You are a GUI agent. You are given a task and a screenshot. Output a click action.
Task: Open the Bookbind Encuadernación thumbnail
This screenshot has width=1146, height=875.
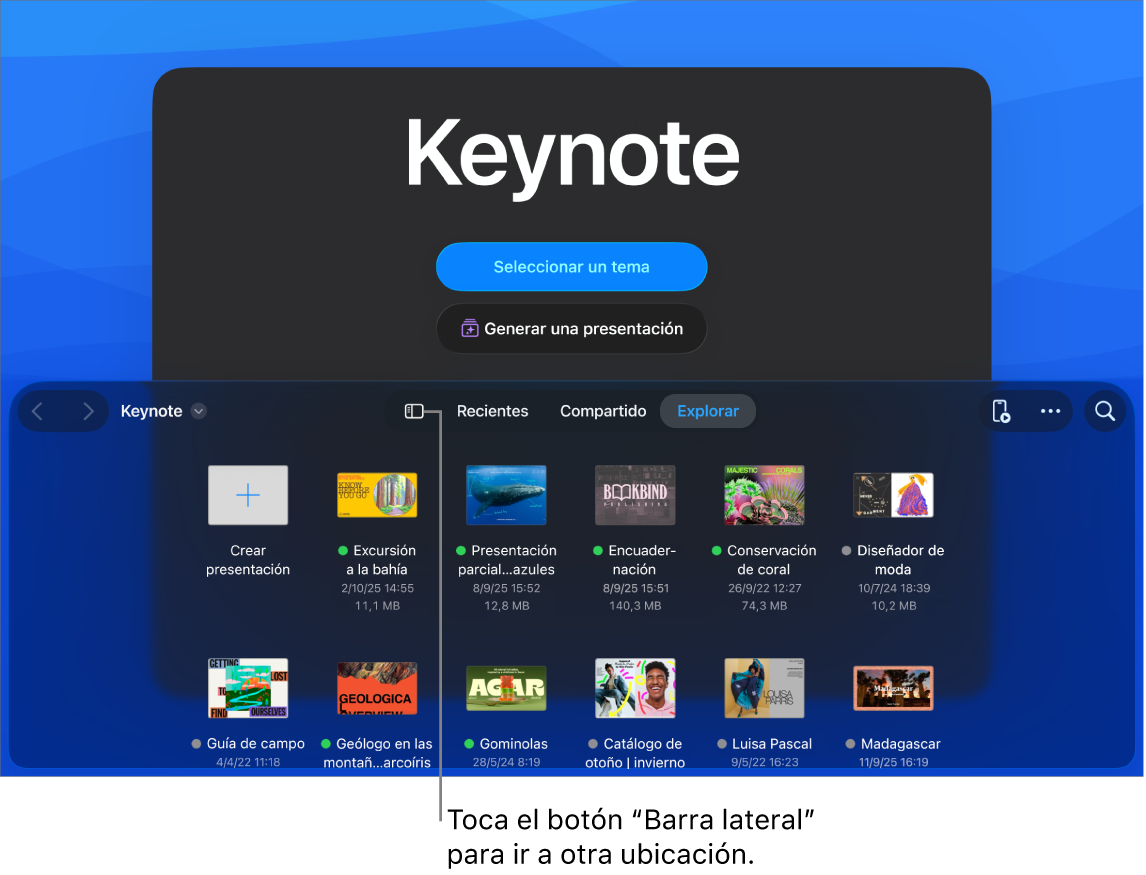tap(635, 495)
